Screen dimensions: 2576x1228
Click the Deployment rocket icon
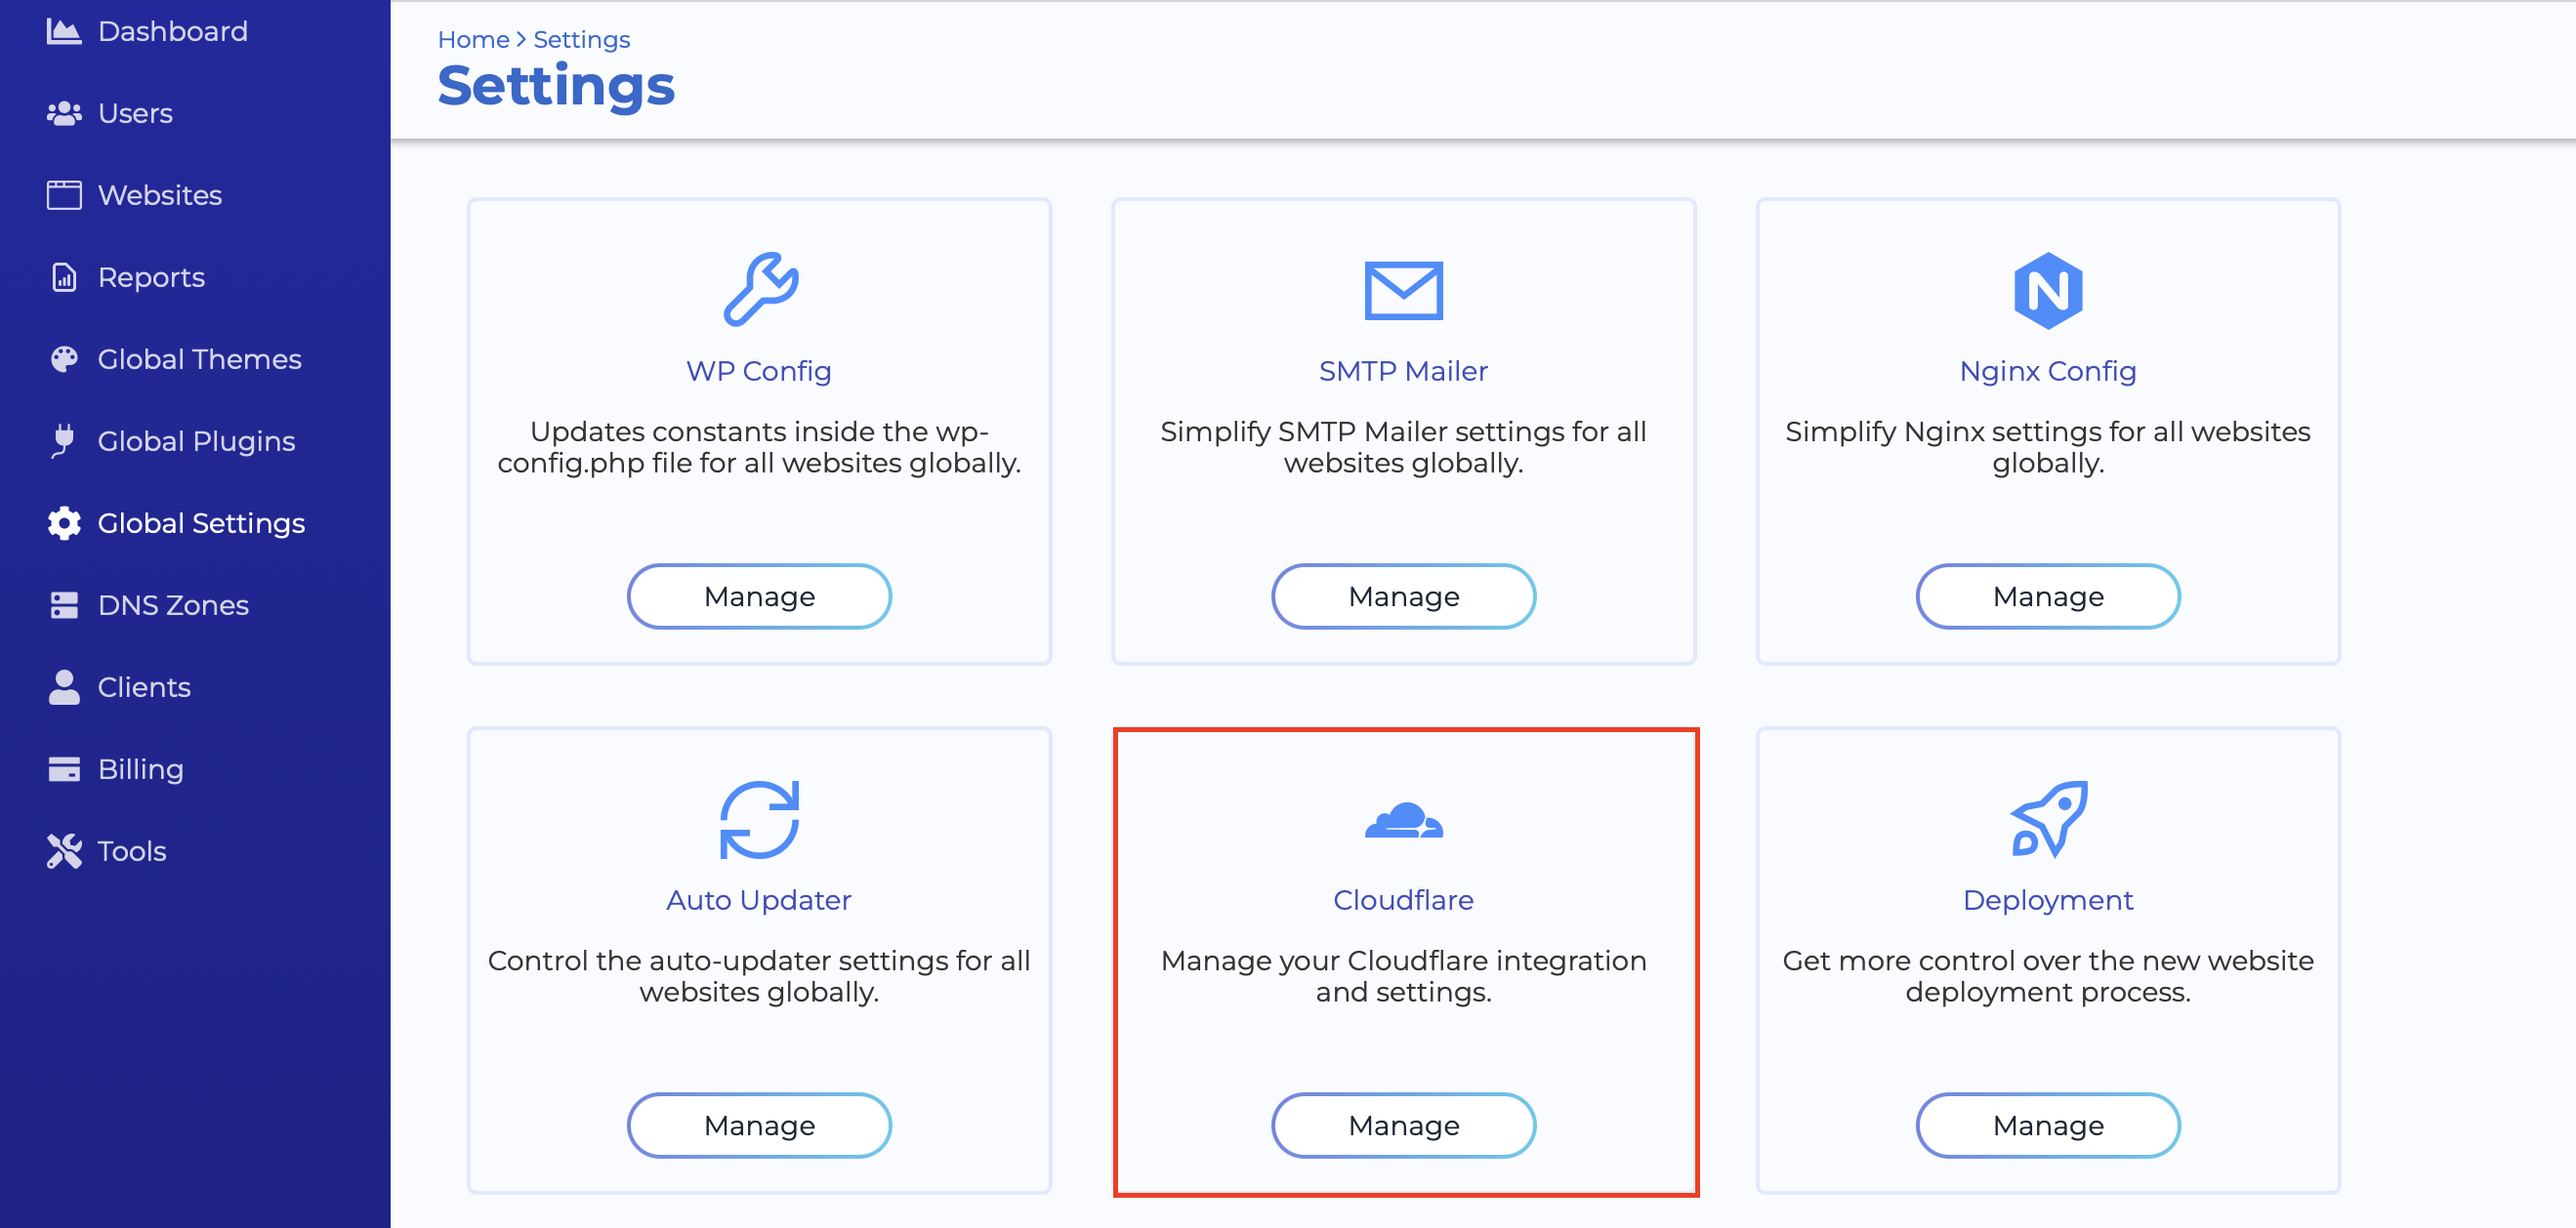coord(2047,822)
